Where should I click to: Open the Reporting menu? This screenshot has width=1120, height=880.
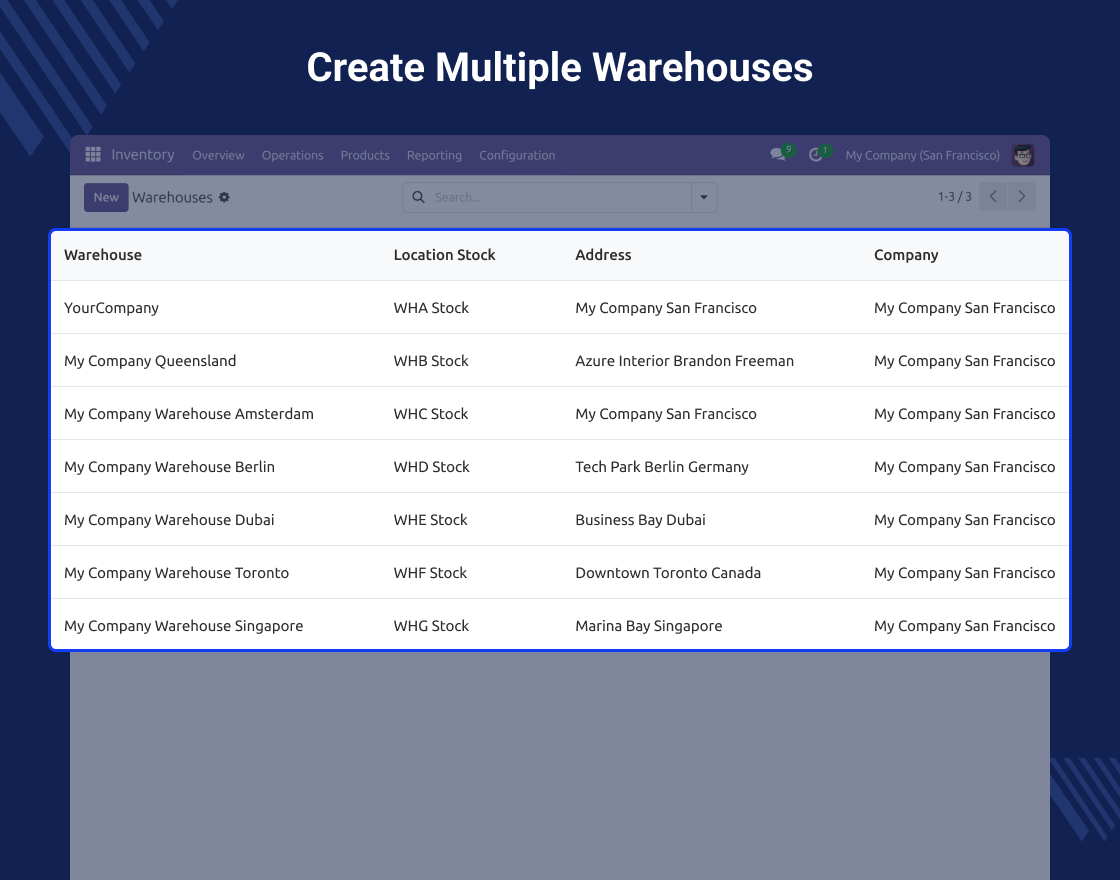(x=434, y=155)
